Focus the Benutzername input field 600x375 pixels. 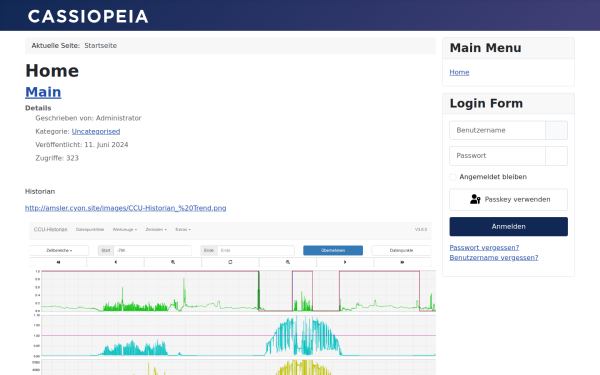497,130
